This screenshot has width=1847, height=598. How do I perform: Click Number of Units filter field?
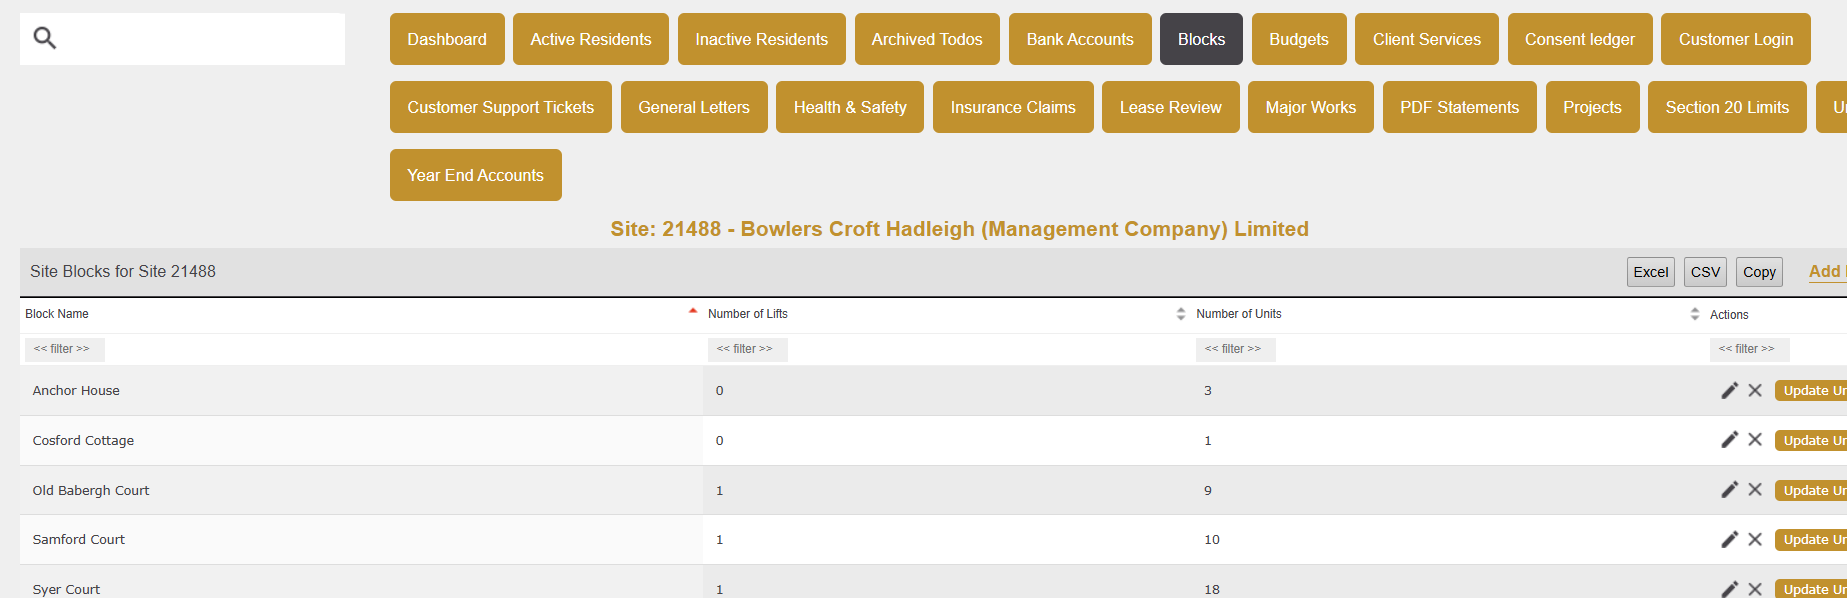coord(1236,349)
